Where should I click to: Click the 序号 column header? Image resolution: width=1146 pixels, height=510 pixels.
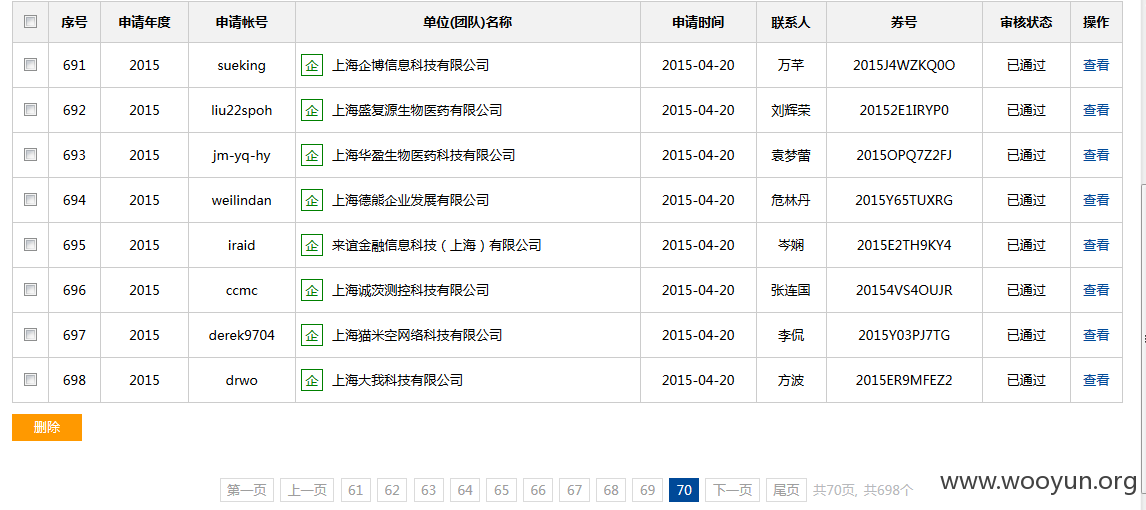coord(75,22)
